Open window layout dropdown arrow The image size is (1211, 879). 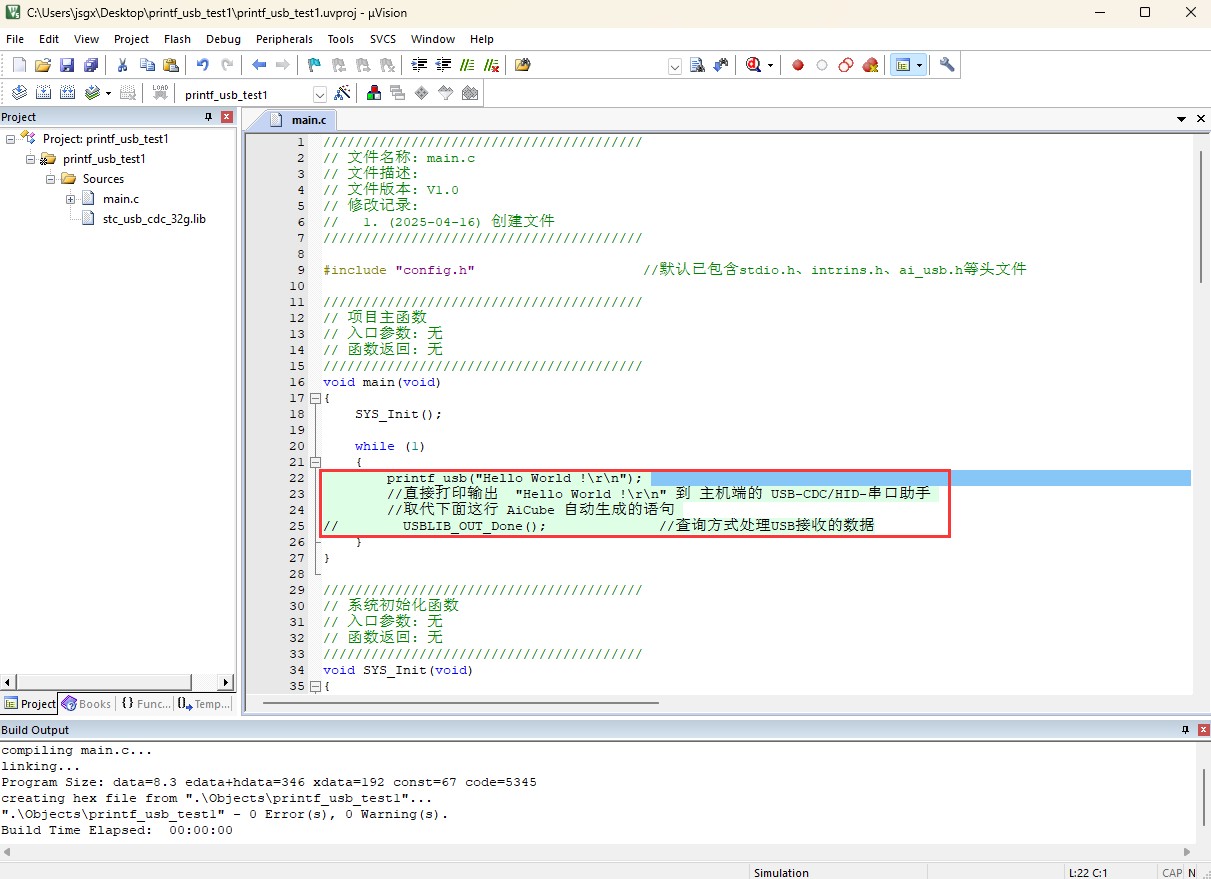(x=919, y=65)
